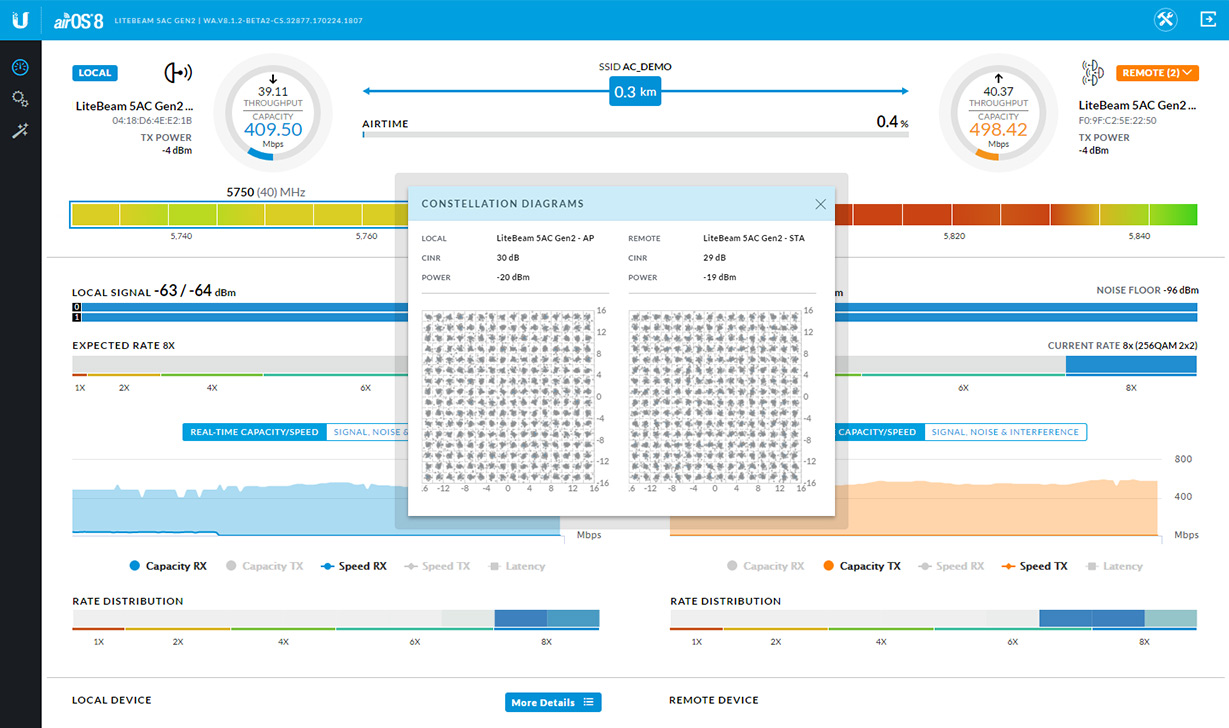Toggle Speed TX in the local chart legend
Image resolution: width=1229 pixels, height=728 pixels.
[437, 566]
